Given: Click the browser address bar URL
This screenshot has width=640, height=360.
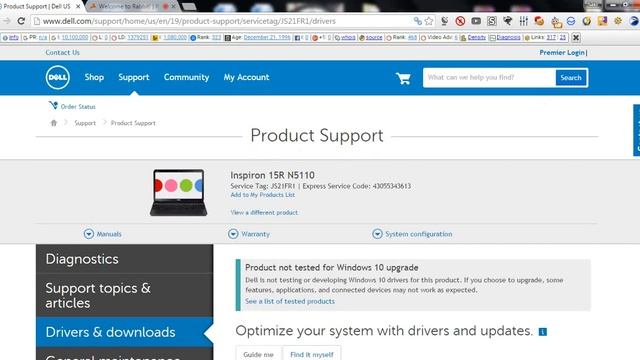Looking at the screenshot, I should tap(189, 21).
